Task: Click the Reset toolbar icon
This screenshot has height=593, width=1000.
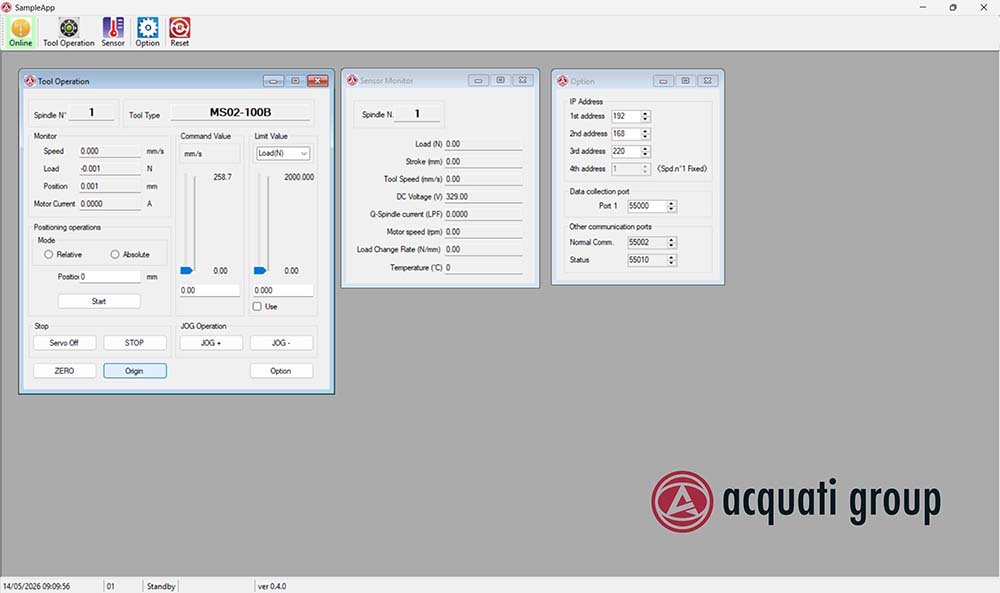Action: pyautogui.click(x=179, y=32)
